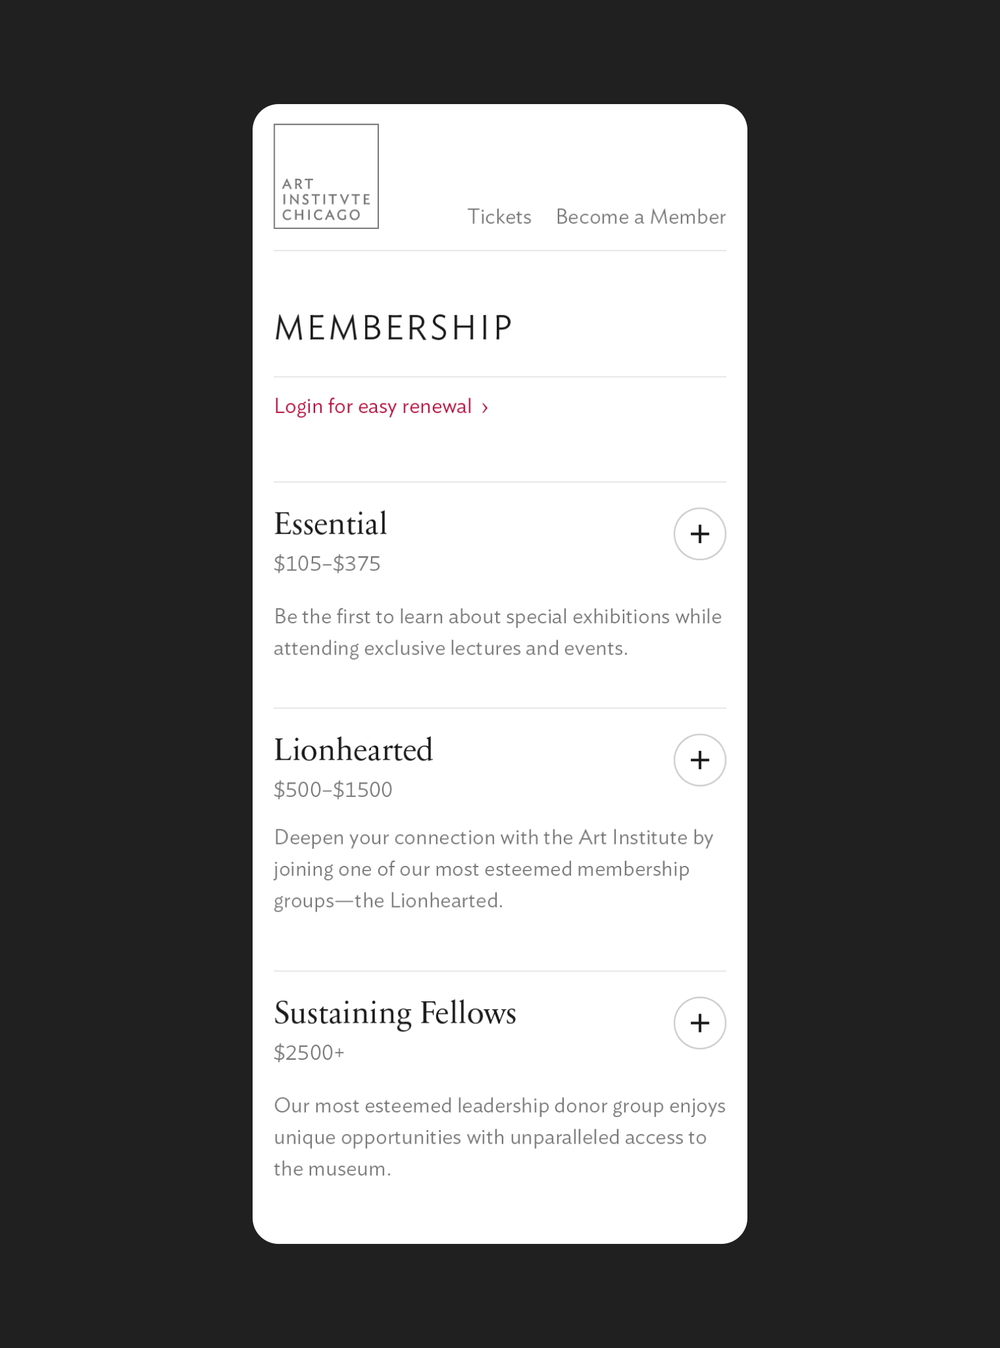Viewport: 1000px width, 1348px height.
Task: Open the Tickets nav item
Action: click(499, 217)
